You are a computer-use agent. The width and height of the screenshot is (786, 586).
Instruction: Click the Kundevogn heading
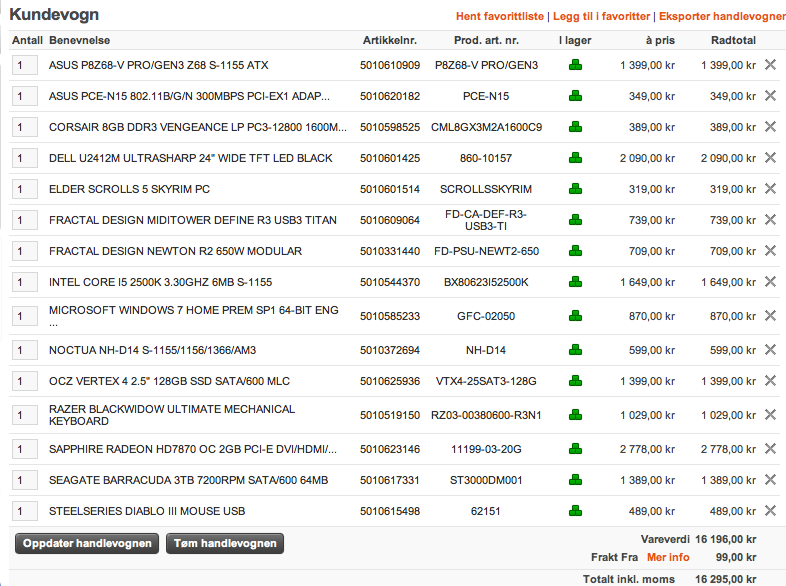click(54, 15)
